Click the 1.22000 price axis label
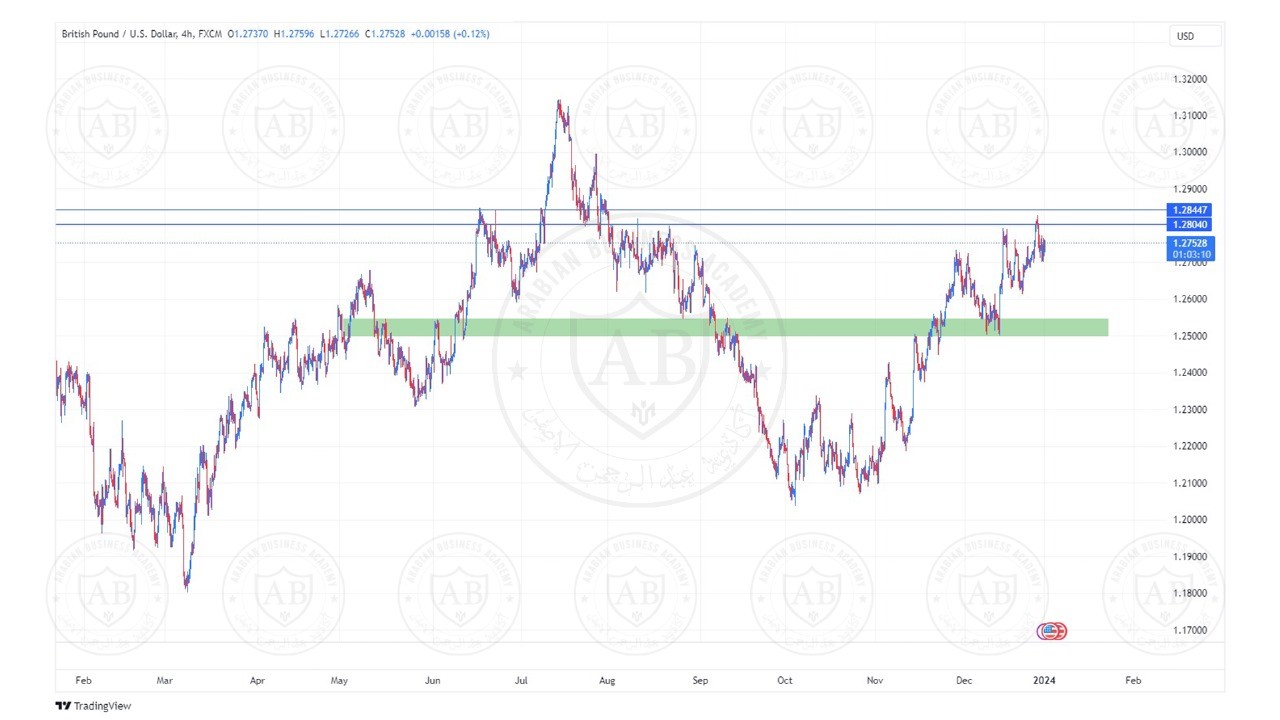This screenshot has width=1280, height=720. 1189,446
